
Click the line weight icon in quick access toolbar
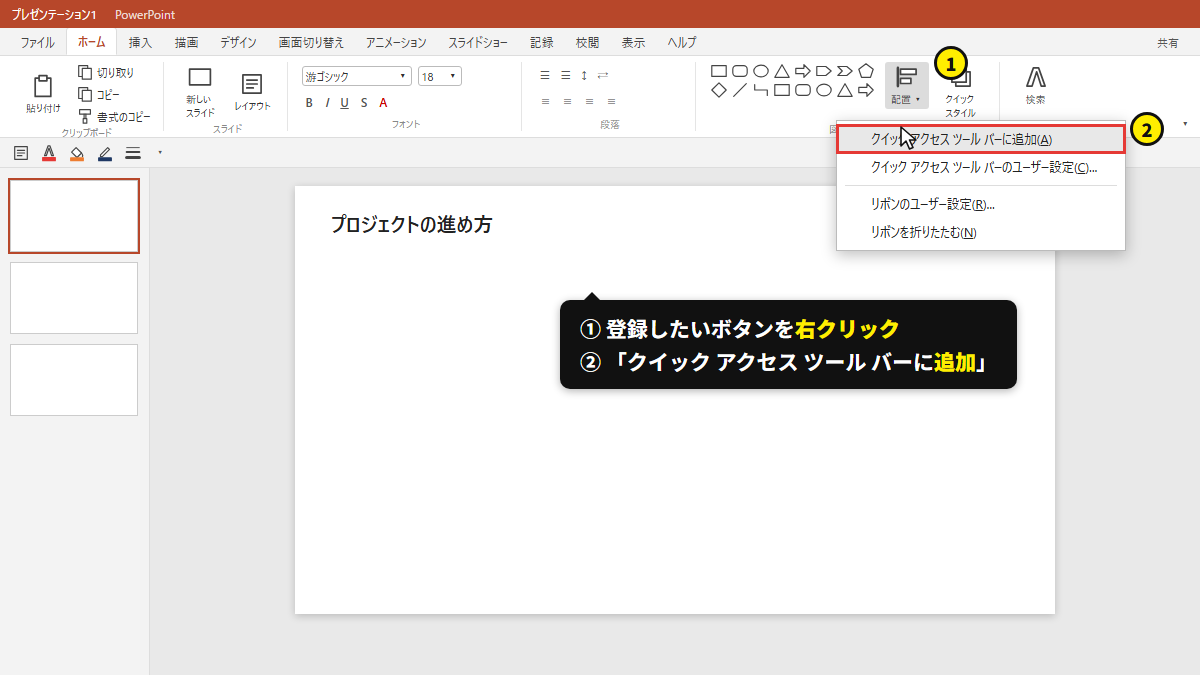(133, 153)
